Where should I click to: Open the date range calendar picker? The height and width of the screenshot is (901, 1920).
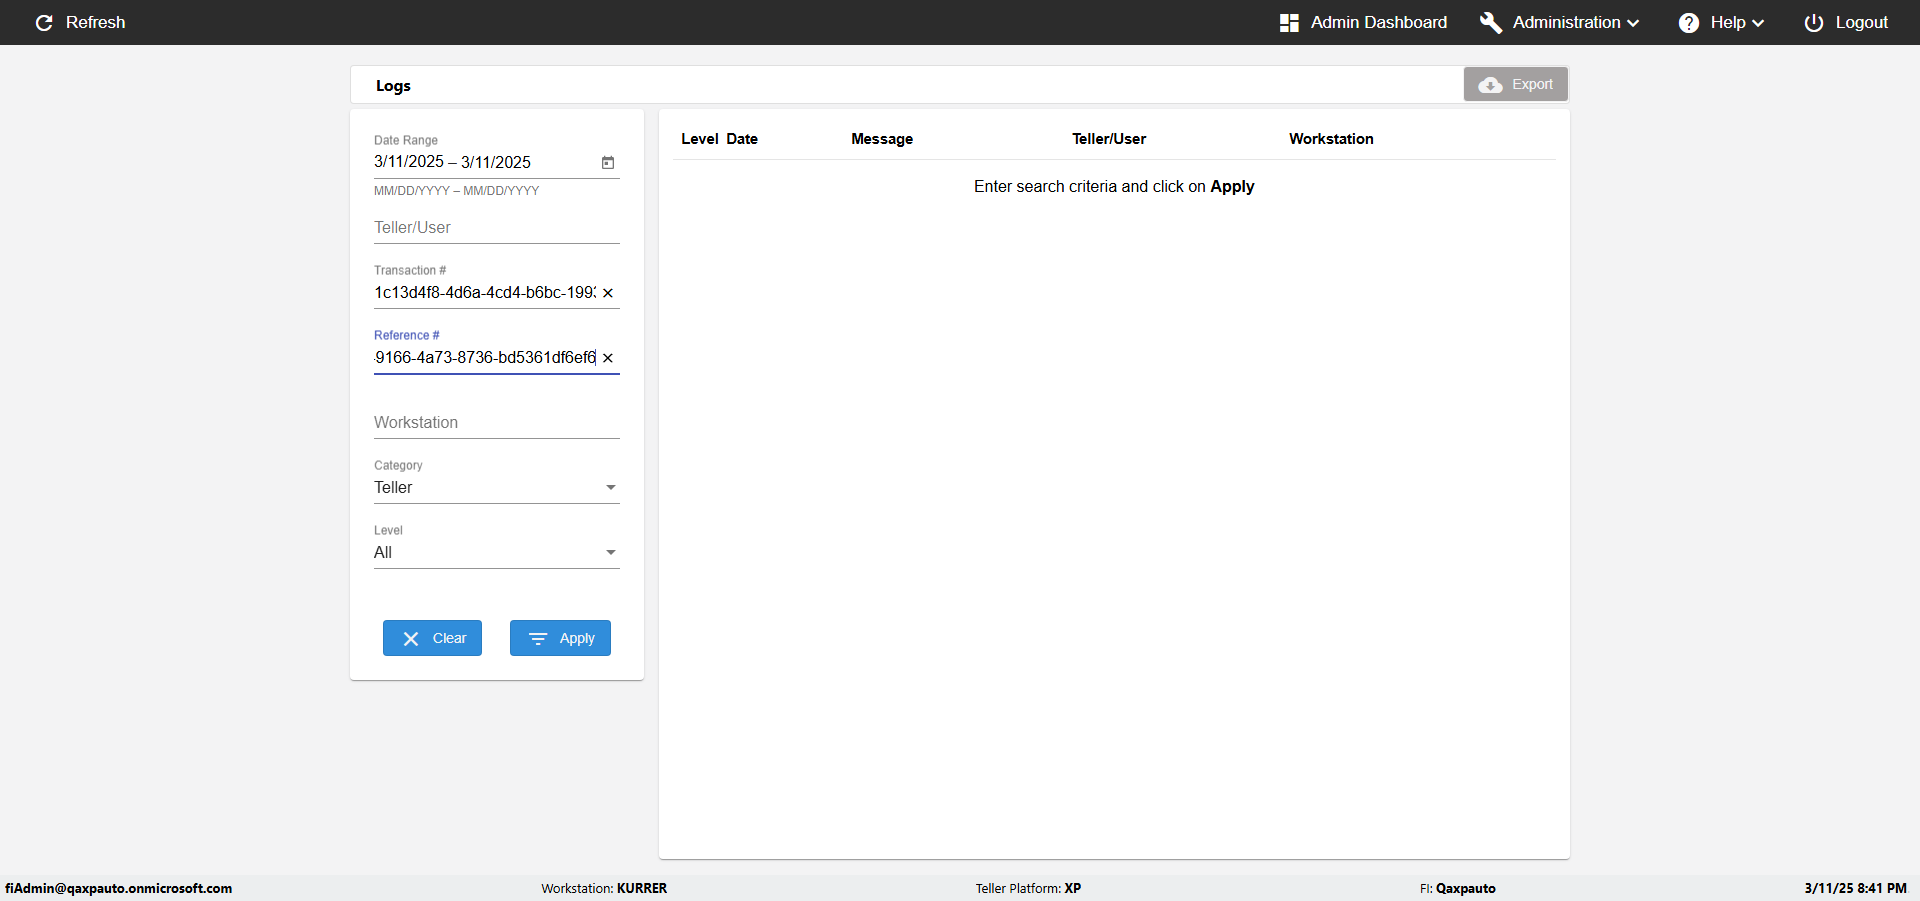click(x=608, y=162)
